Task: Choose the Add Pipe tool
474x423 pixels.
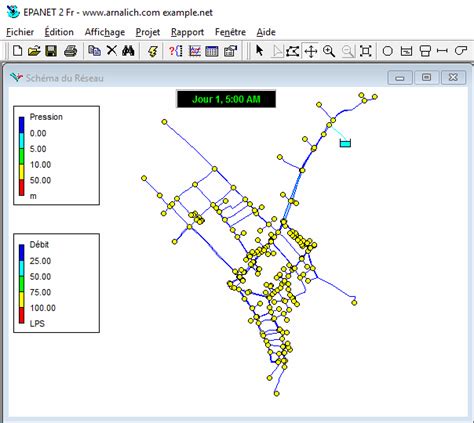Action: pos(442,51)
